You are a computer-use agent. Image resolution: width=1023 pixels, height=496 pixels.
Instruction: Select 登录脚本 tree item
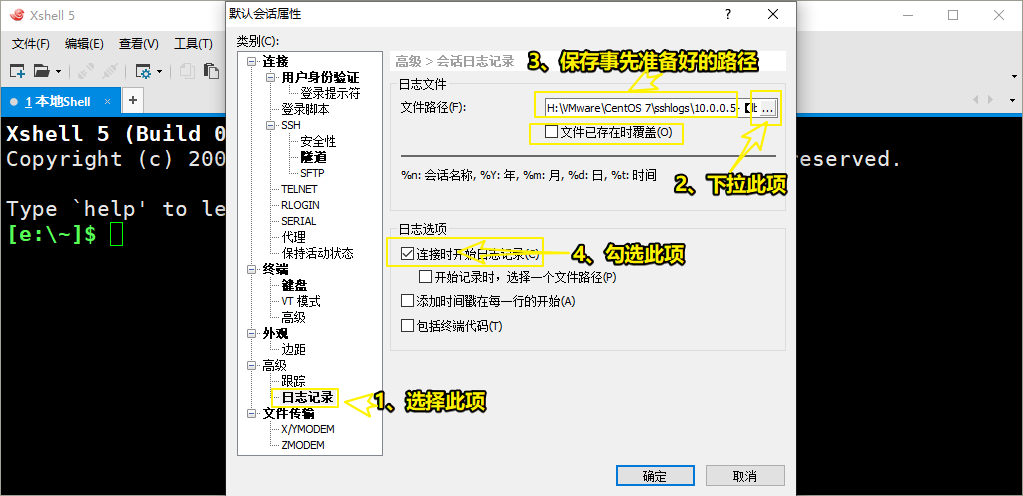305,109
